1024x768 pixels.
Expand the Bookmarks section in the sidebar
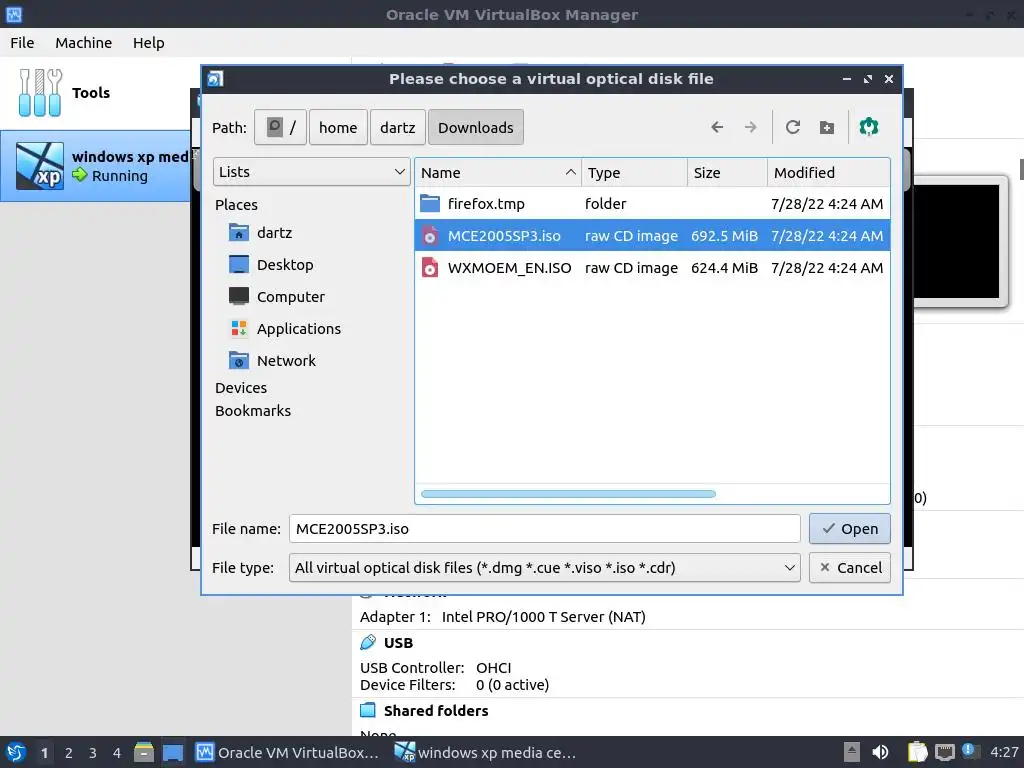[x=253, y=411]
